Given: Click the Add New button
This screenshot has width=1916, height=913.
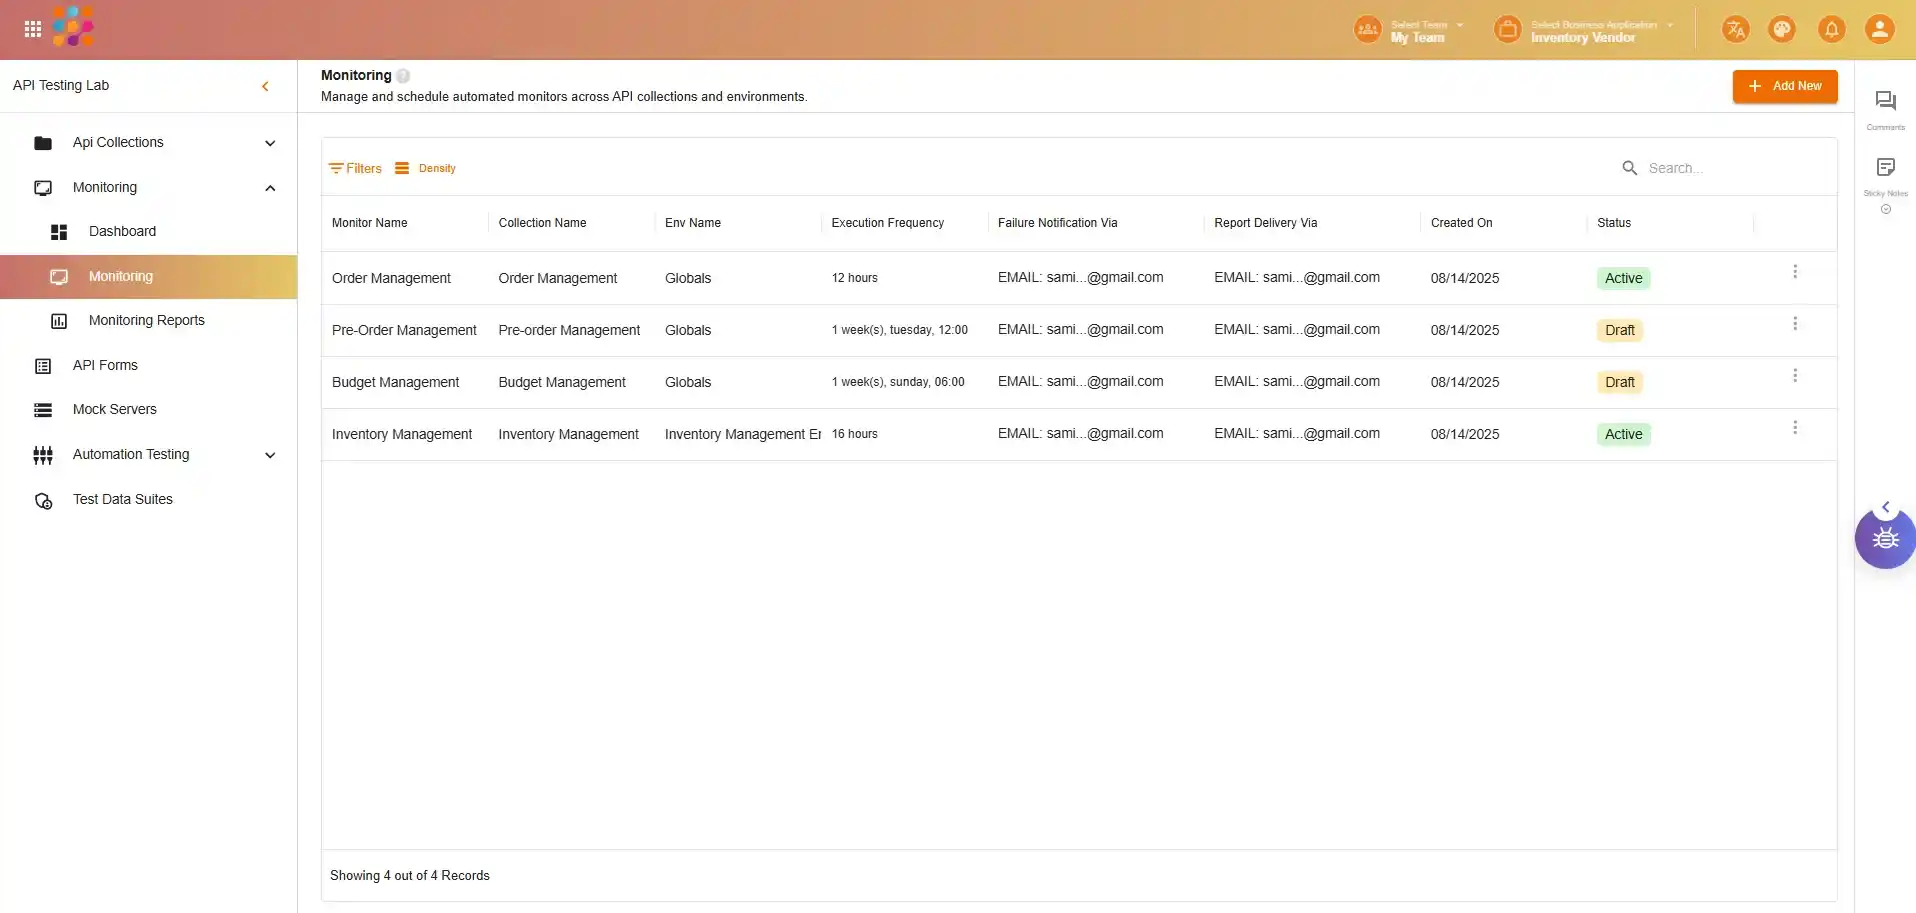Looking at the screenshot, I should tap(1784, 86).
